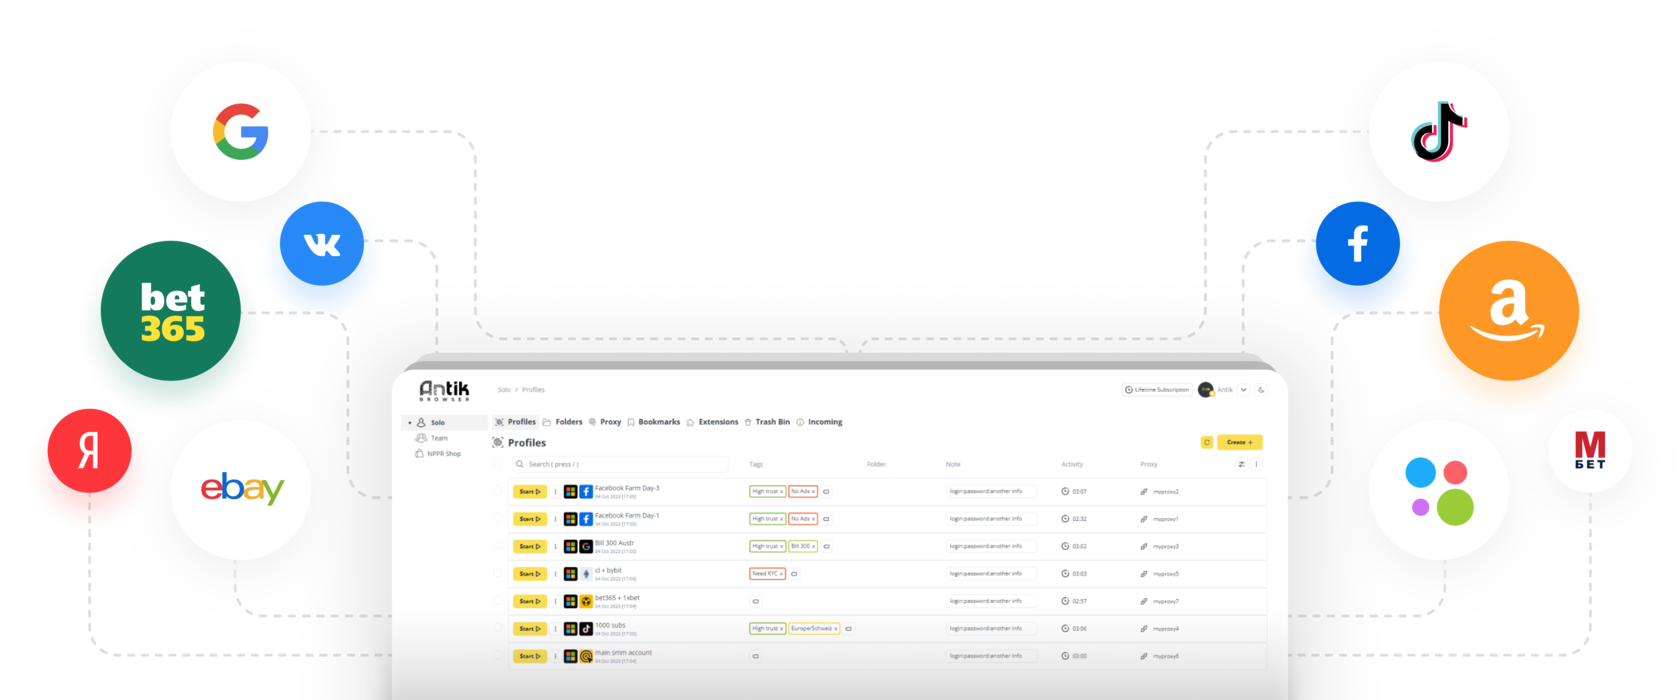This screenshot has width=1680, height=700.
Task: Open the three-dot menu for Facebook Farm Day-1
Action: (x=556, y=519)
